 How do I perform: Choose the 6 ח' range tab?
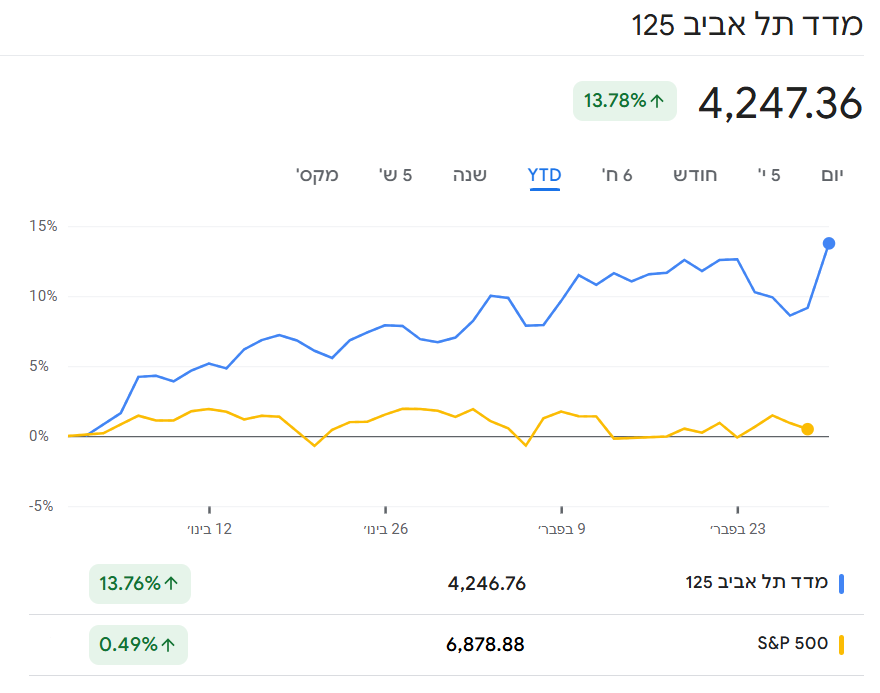(x=617, y=175)
